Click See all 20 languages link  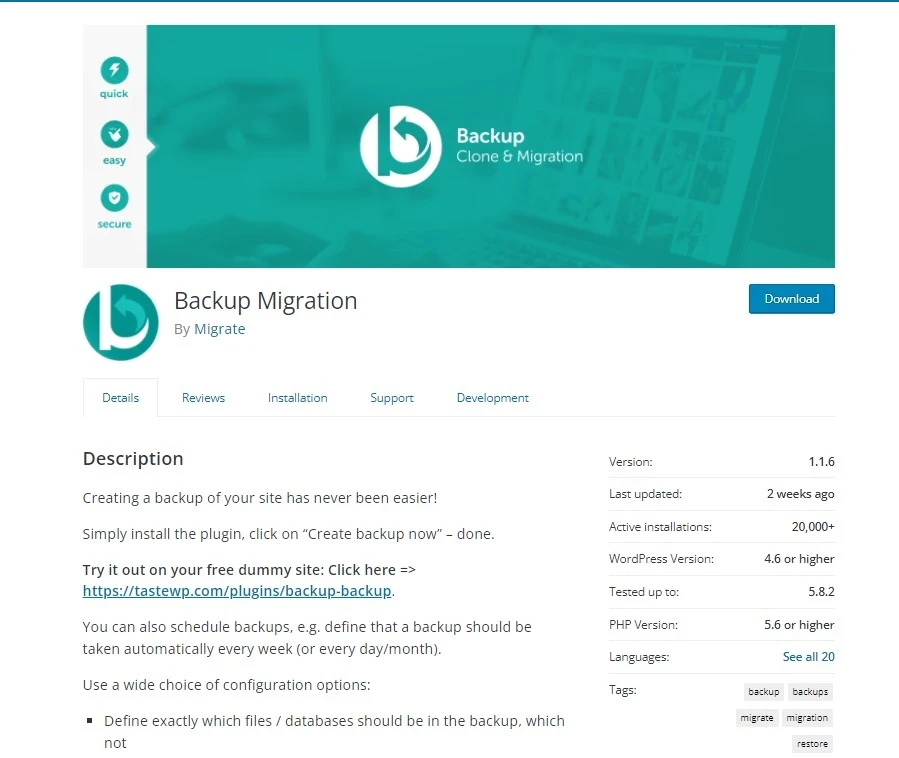coord(808,657)
